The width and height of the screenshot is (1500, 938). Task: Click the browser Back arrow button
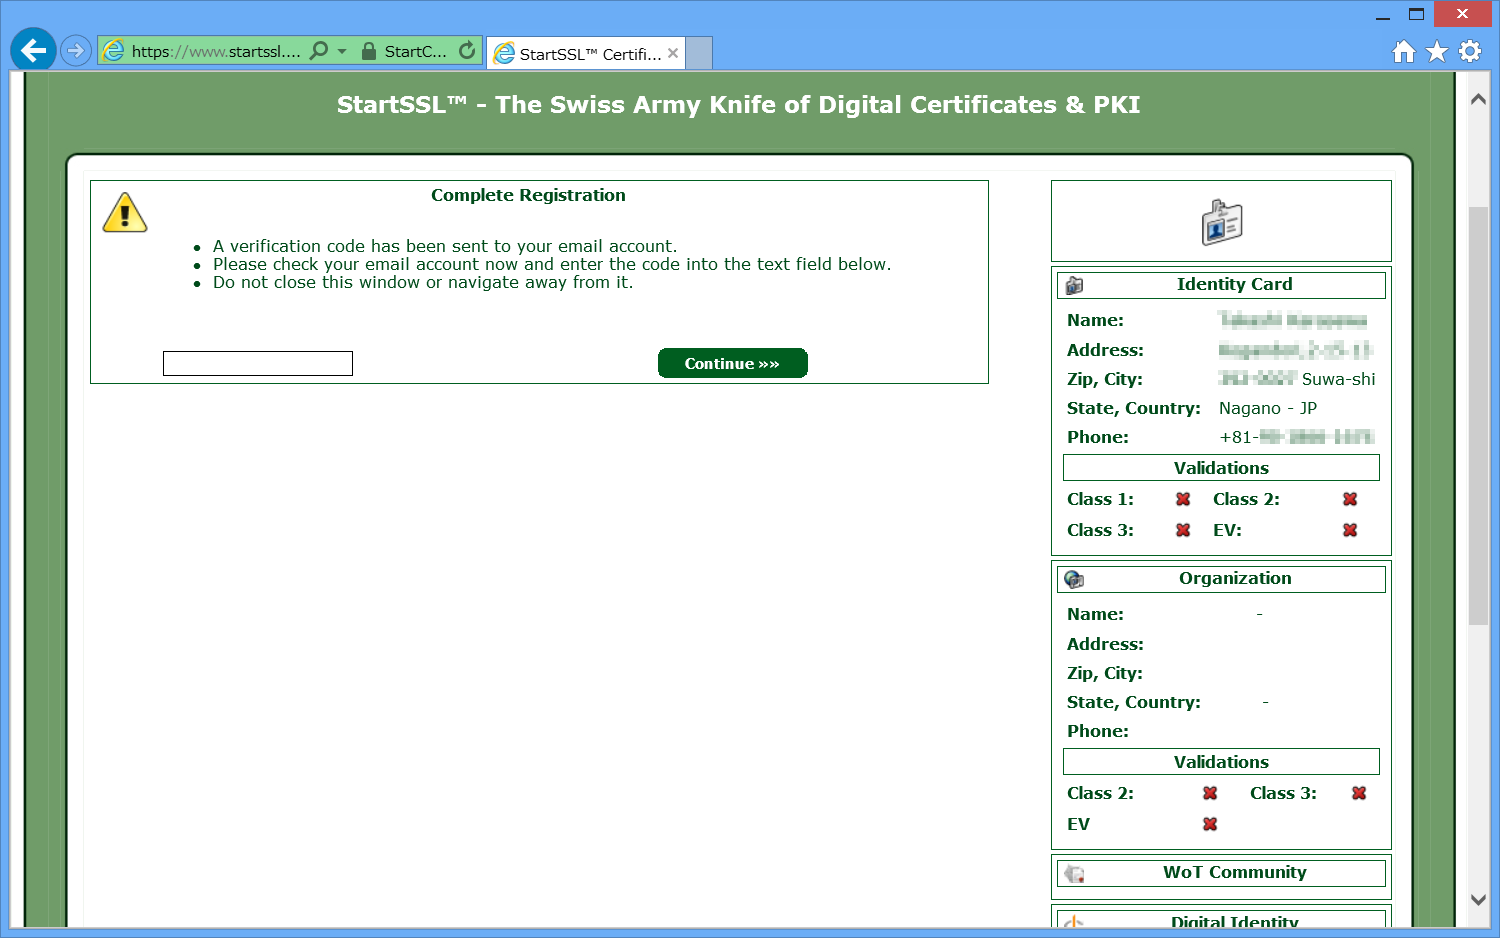33,50
